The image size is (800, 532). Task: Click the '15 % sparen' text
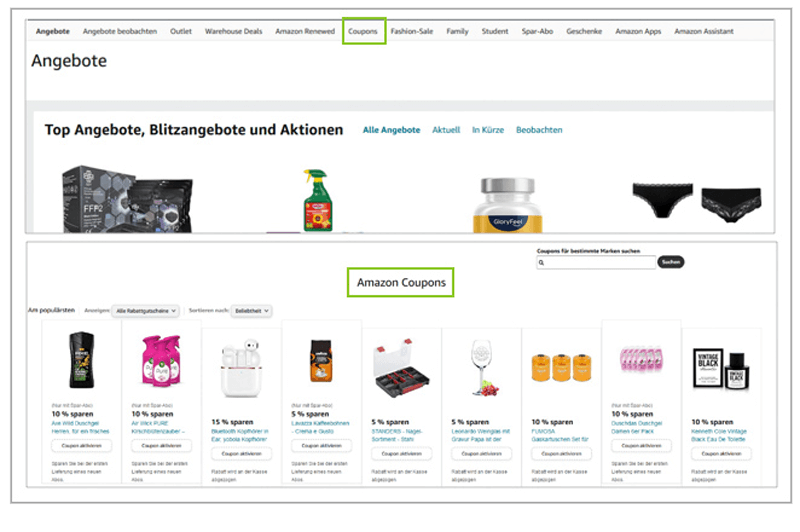tap(232, 422)
